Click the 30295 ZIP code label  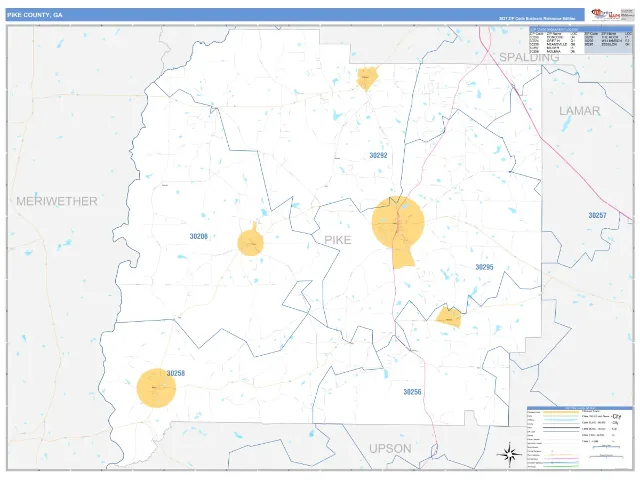click(484, 267)
